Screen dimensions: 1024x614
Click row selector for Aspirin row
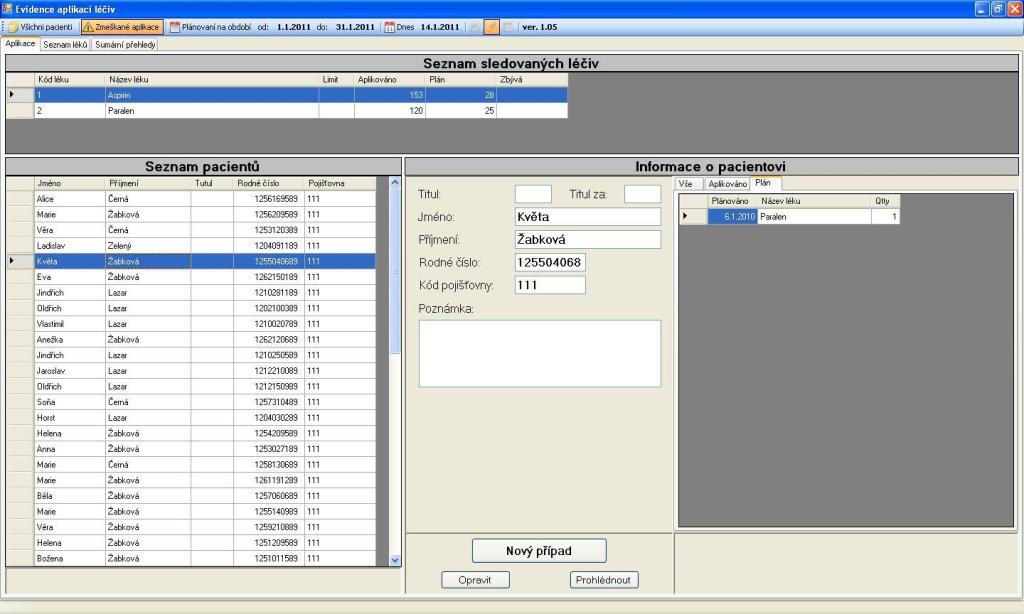pyautogui.click(x=20, y=95)
